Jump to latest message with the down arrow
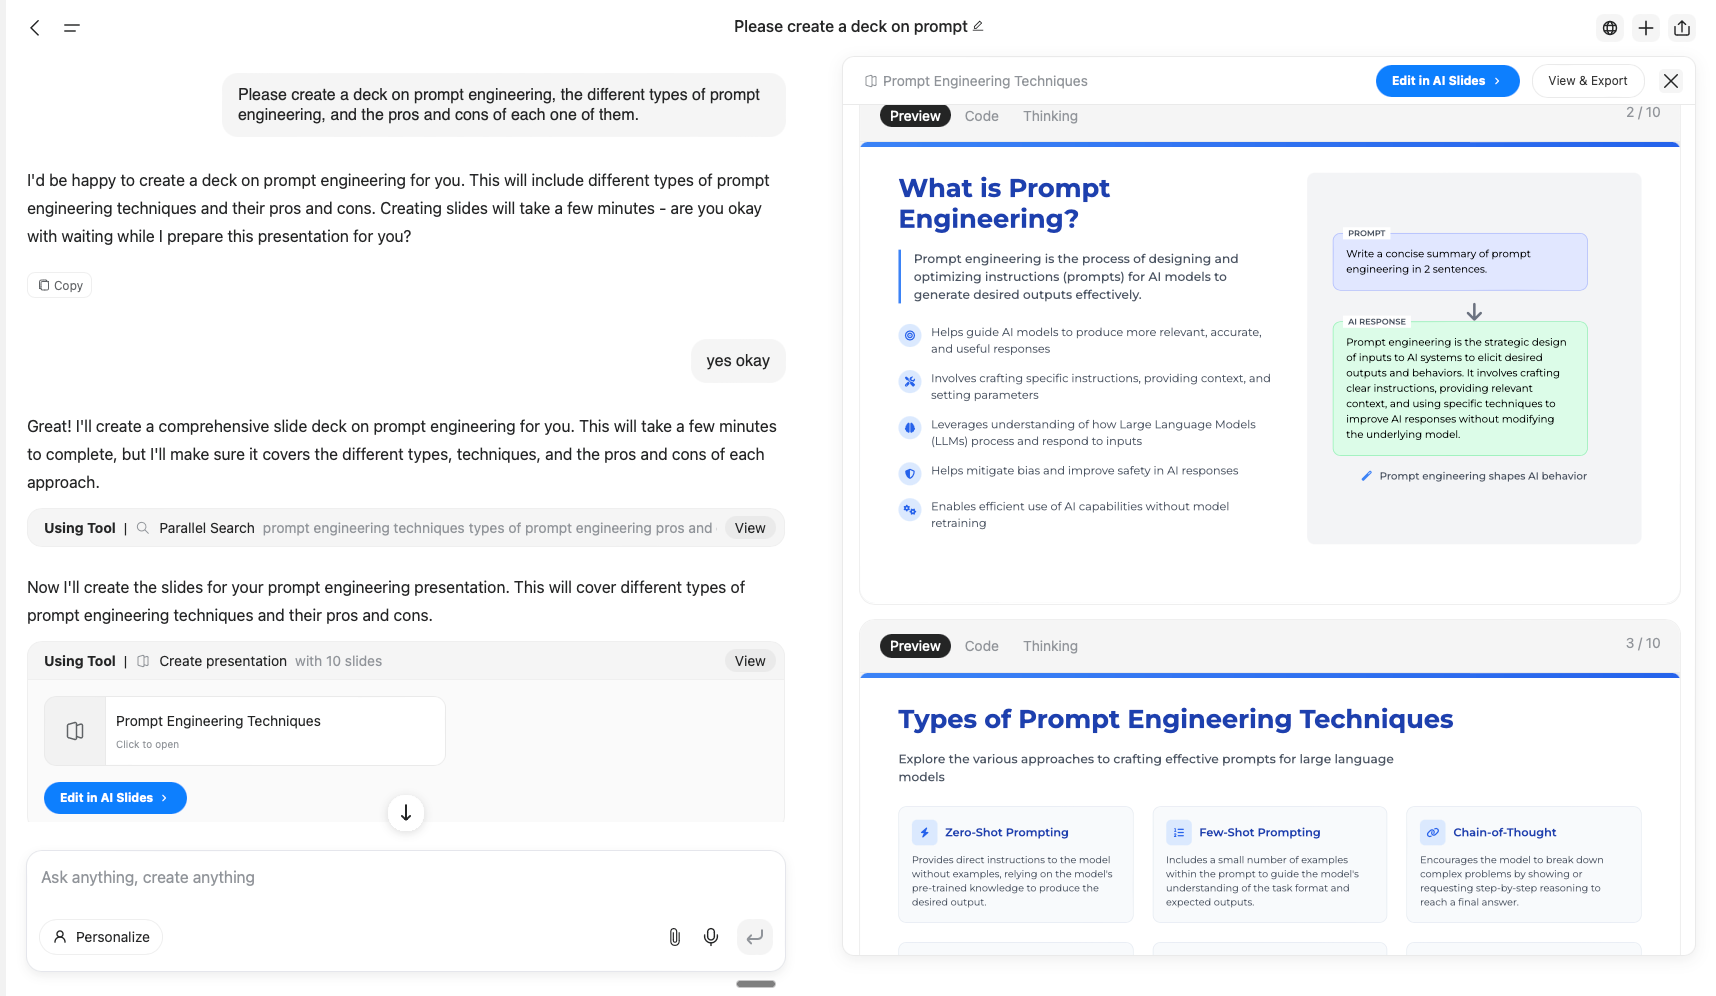The image size is (1716, 996). [x=405, y=813]
